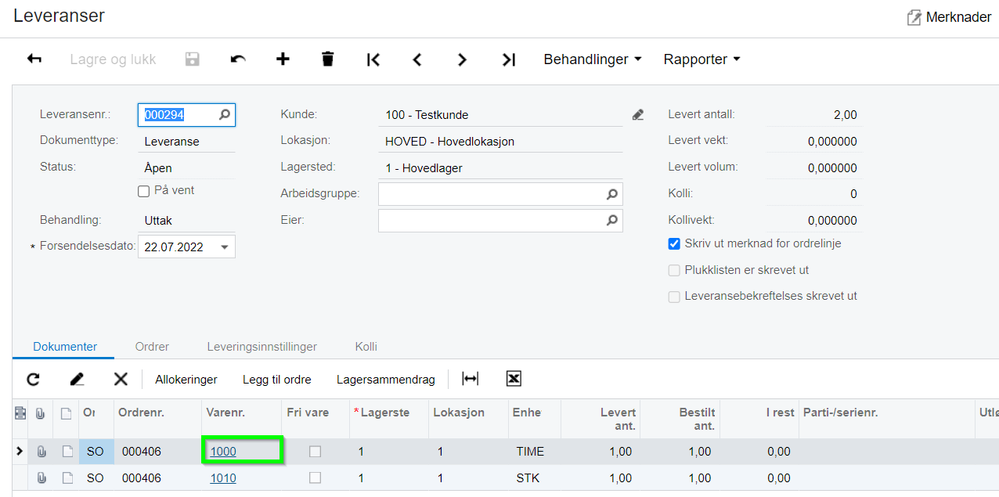This screenshot has height=497, width=999.
Task: Open the Leveringsinnstillinger tab
Action: pyautogui.click(x=262, y=347)
